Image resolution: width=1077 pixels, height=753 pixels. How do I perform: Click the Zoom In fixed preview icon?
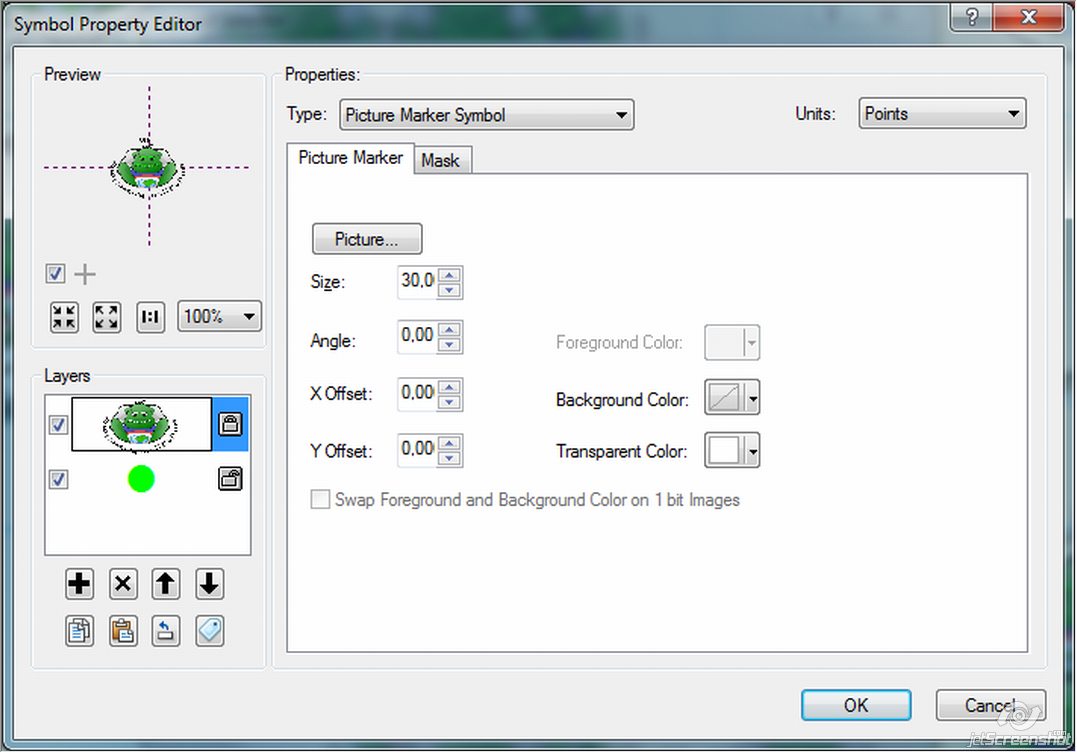[65, 317]
